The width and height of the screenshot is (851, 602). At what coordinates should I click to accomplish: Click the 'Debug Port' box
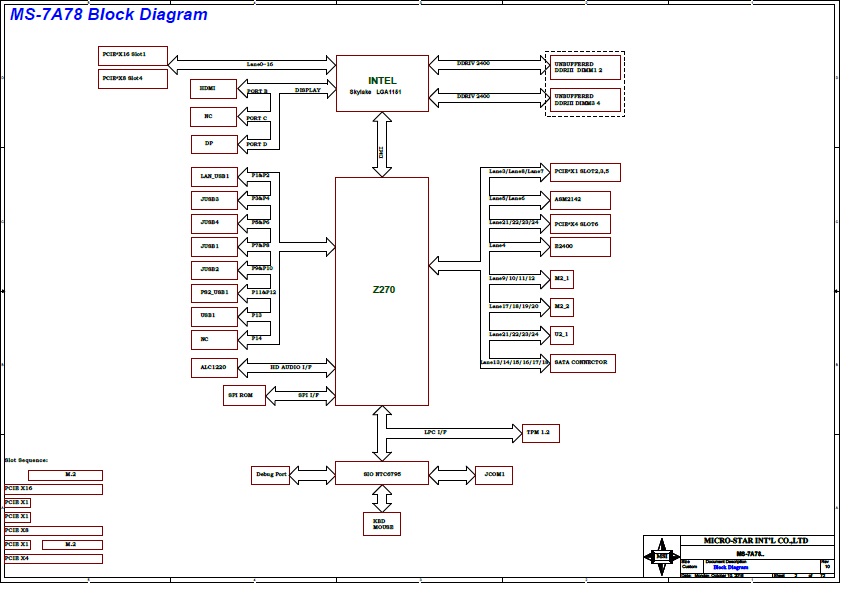point(270,475)
